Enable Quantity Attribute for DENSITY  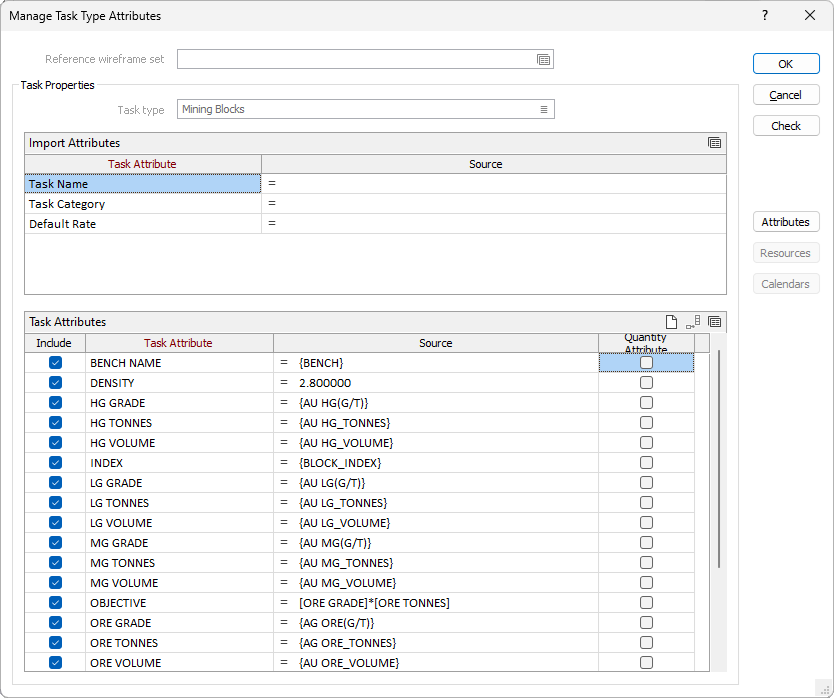pos(646,383)
